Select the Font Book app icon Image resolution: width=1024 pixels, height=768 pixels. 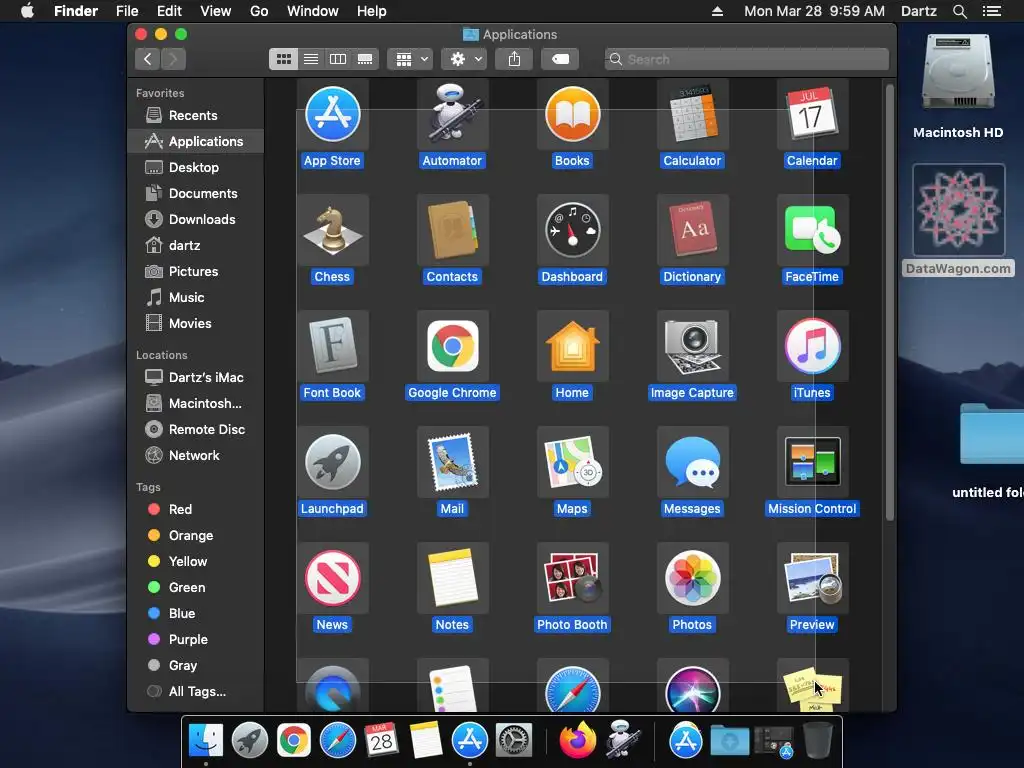point(332,346)
